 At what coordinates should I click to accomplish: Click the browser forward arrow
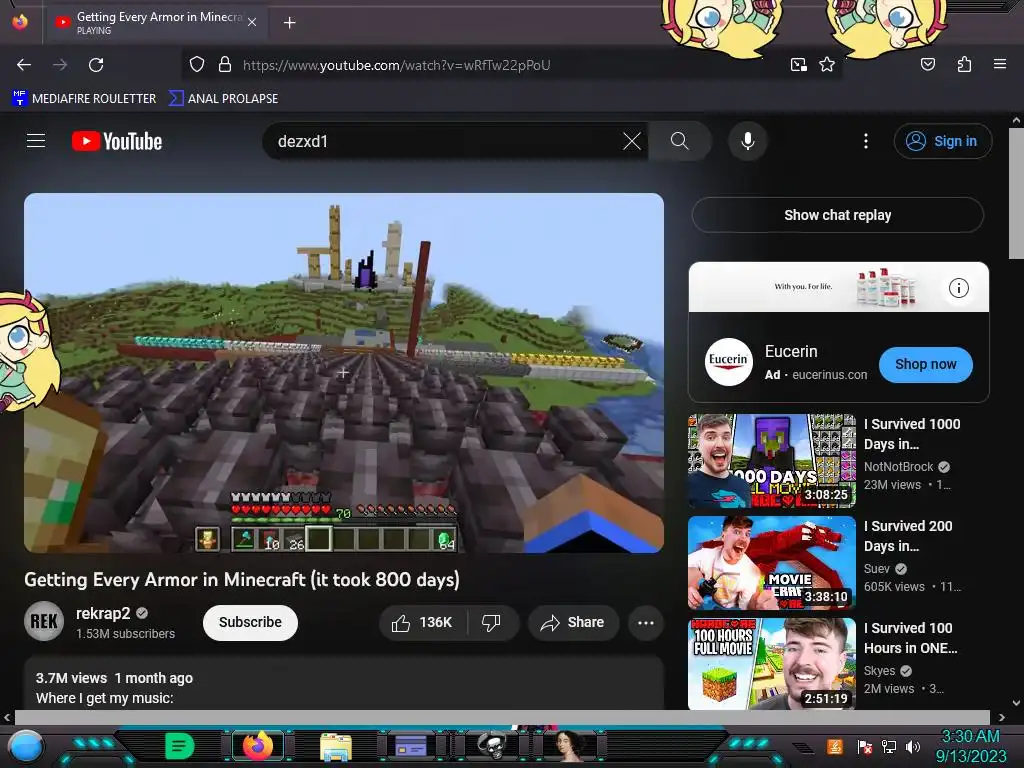[60, 65]
